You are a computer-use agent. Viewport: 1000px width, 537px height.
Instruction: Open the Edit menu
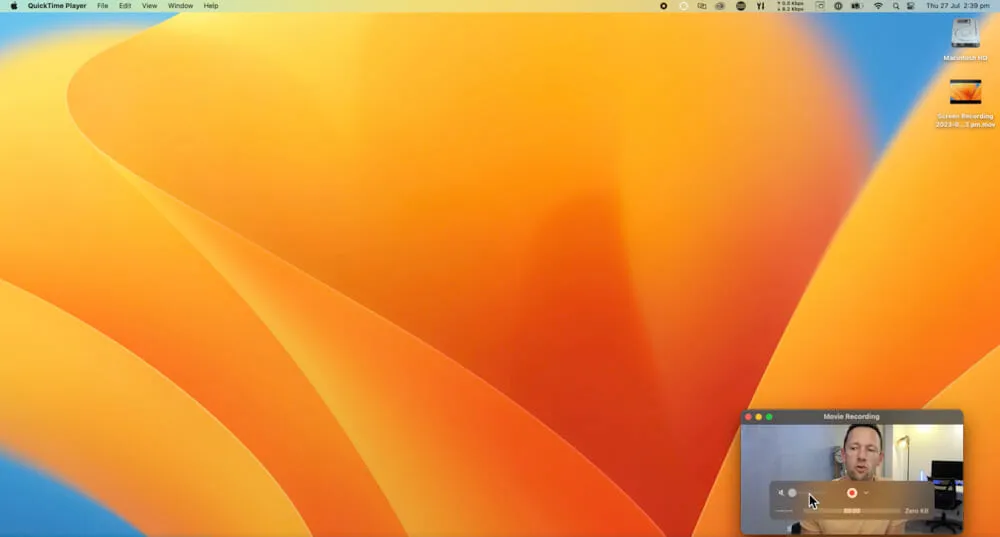(x=125, y=6)
